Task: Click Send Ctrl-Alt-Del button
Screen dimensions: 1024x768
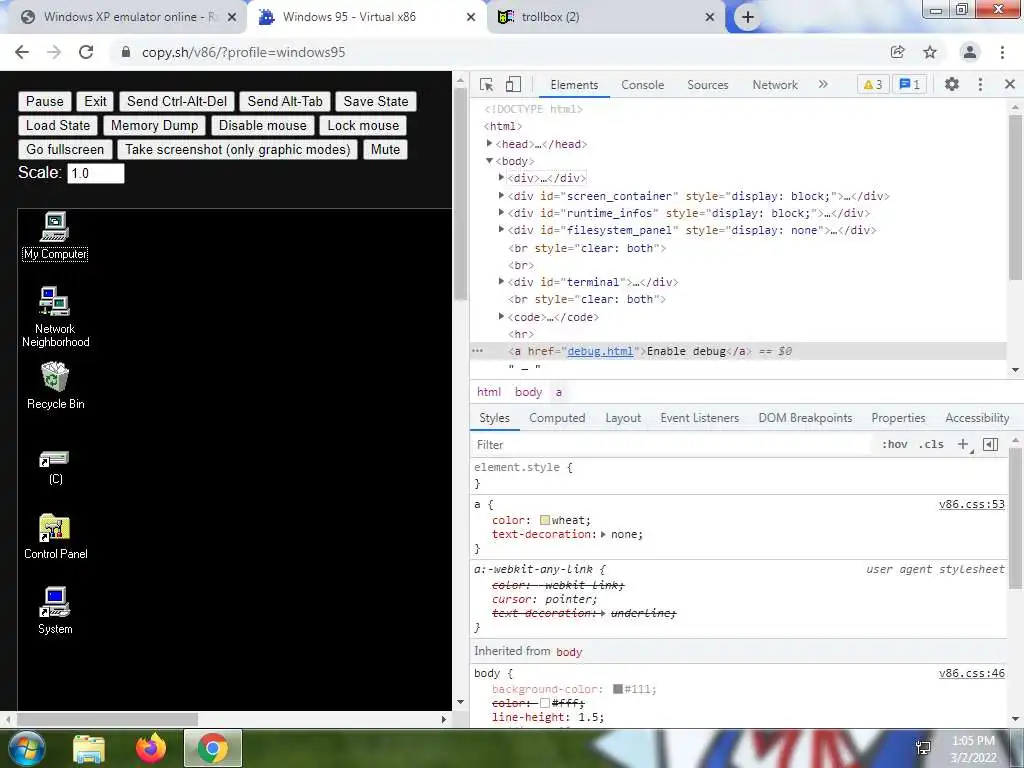Action: [177, 101]
